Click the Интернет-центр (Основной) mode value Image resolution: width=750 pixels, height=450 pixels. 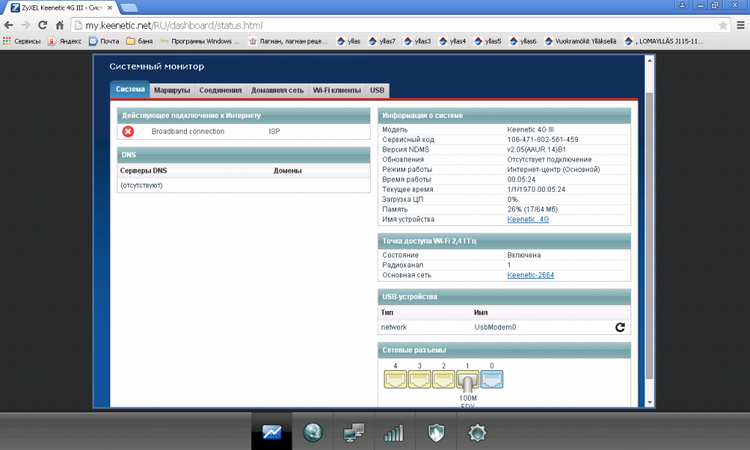[x=553, y=170]
